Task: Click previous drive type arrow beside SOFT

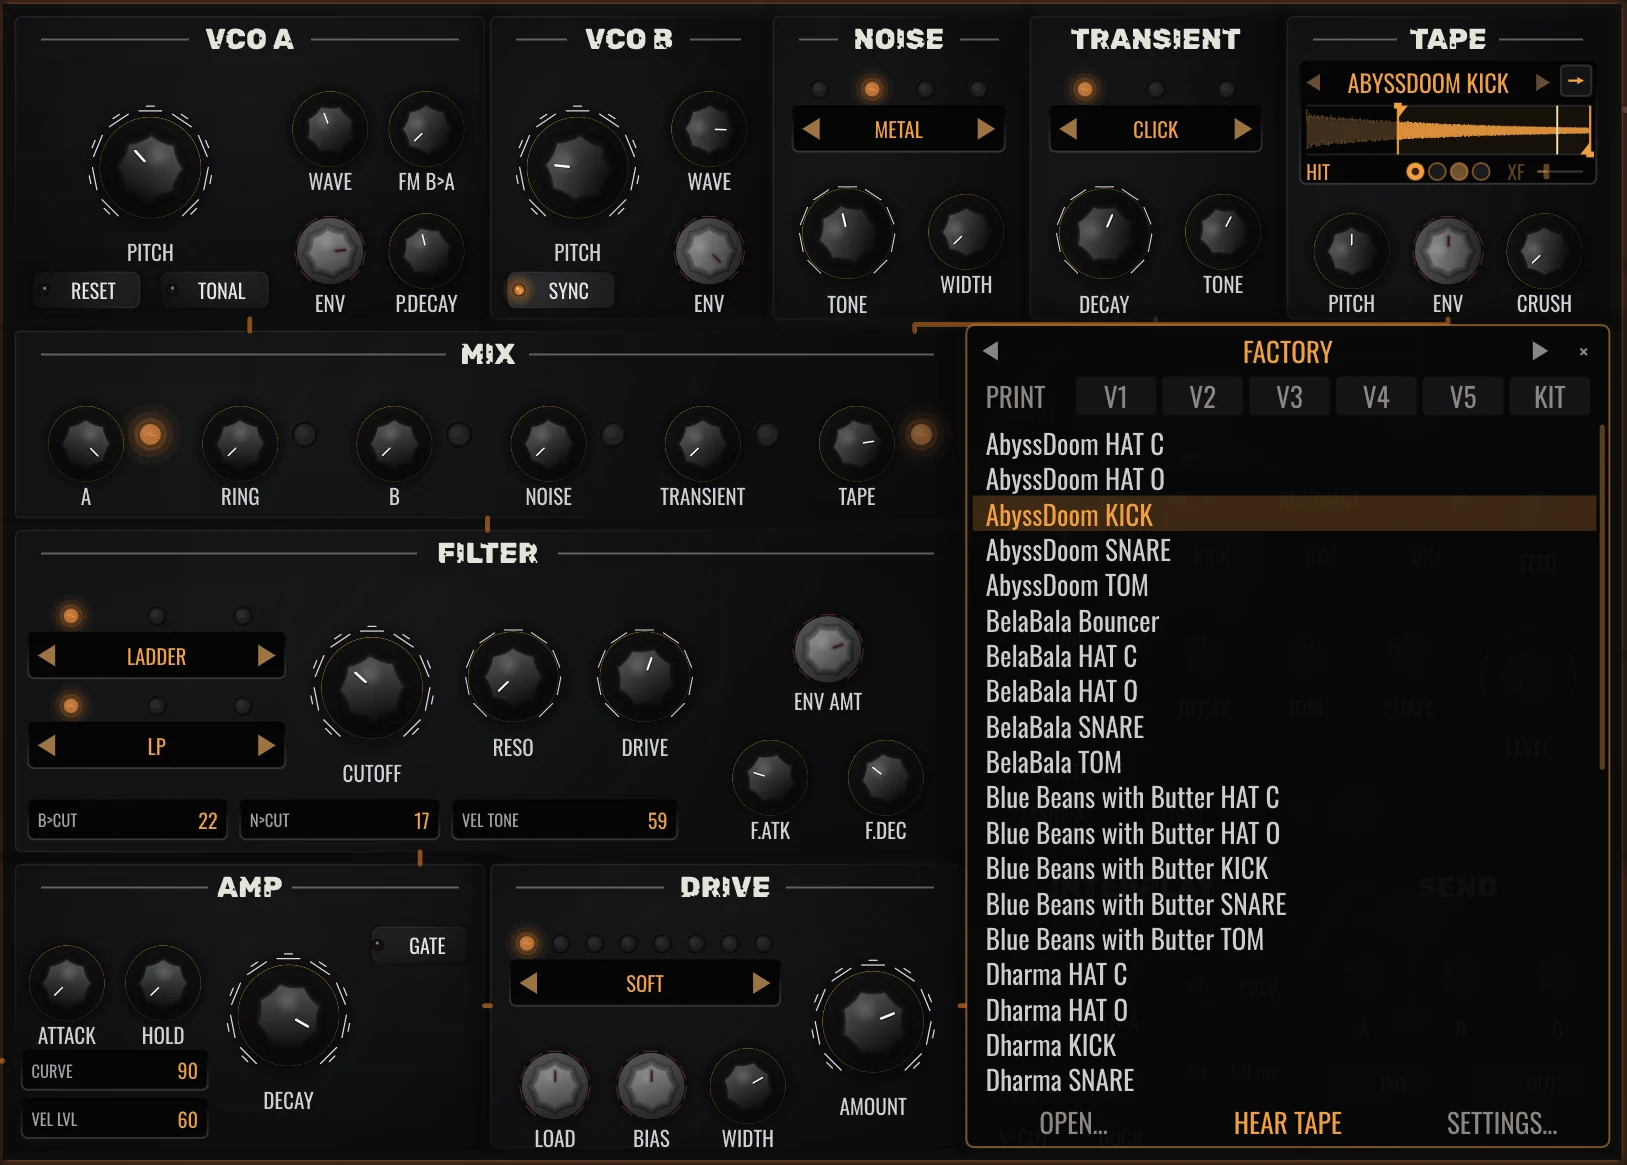Action: [x=529, y=983]
